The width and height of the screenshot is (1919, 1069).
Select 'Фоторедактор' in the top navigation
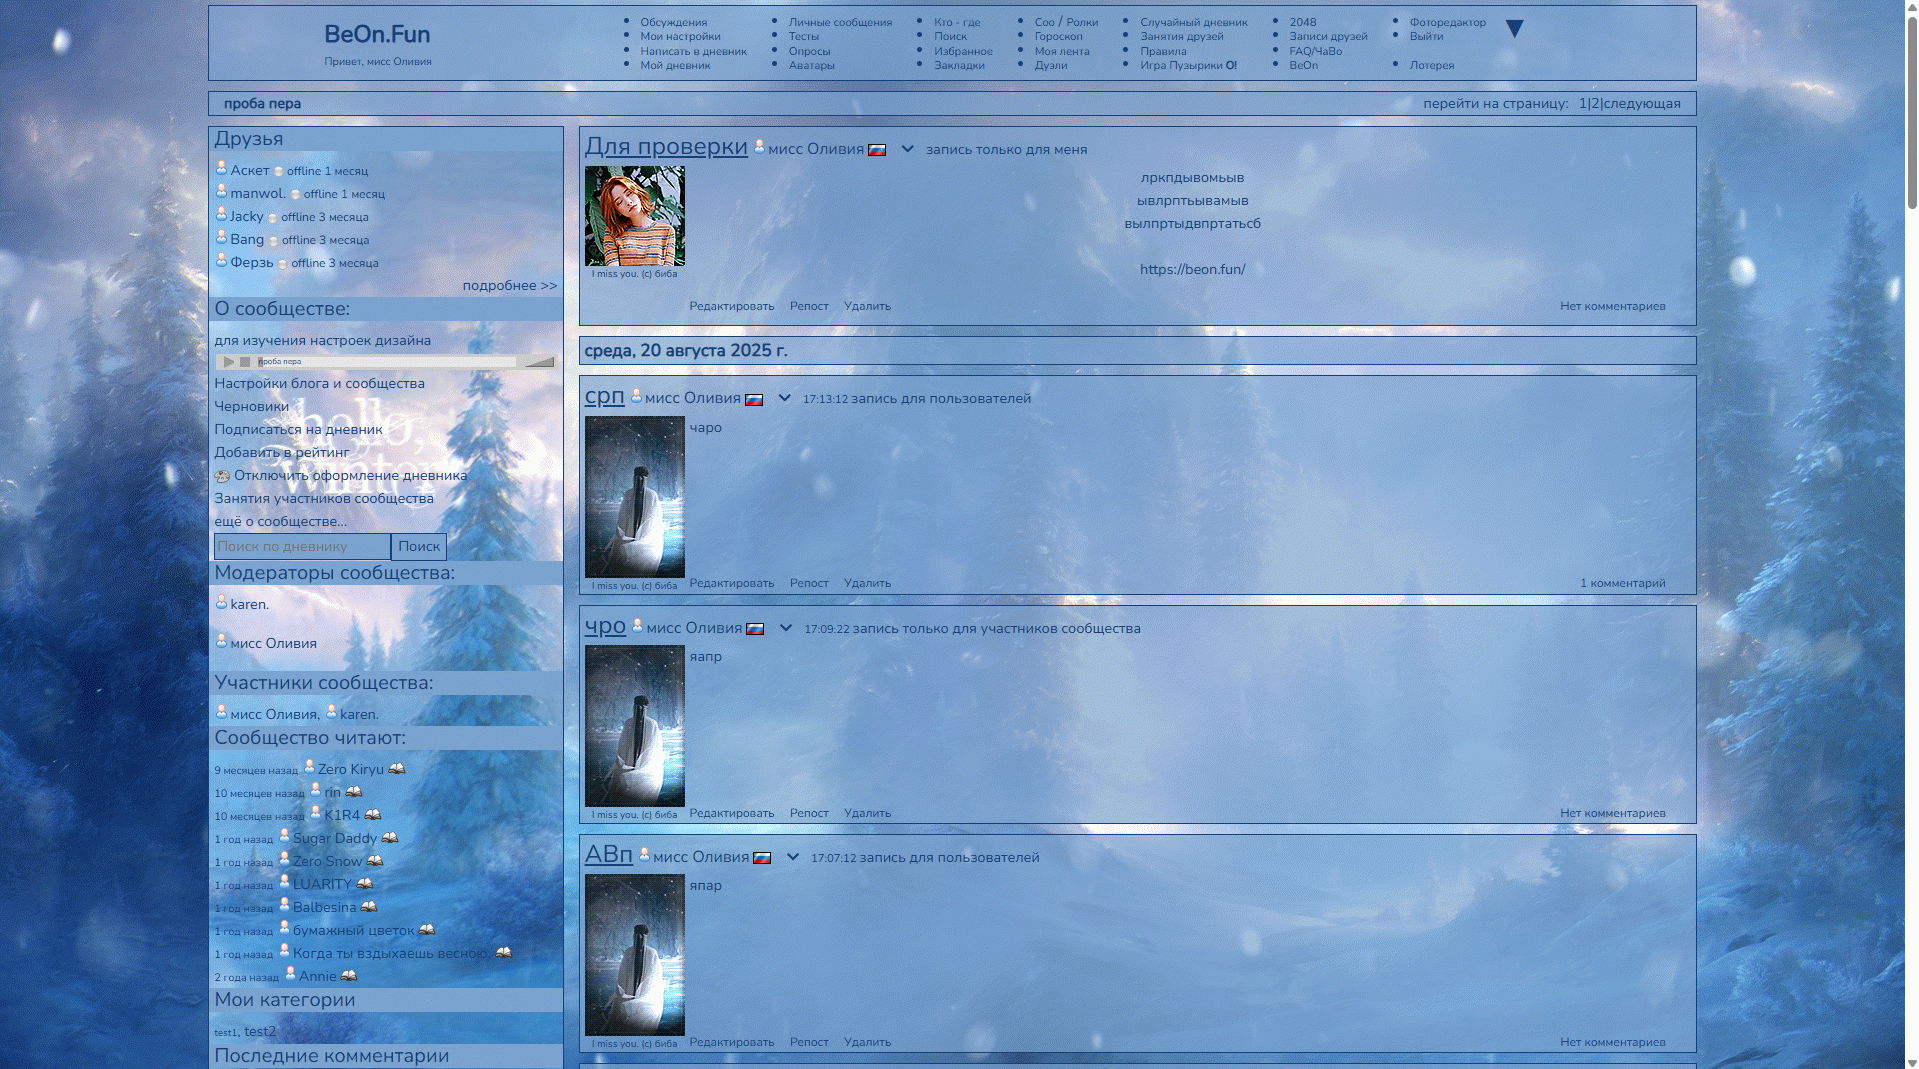tap(1447, 22)
